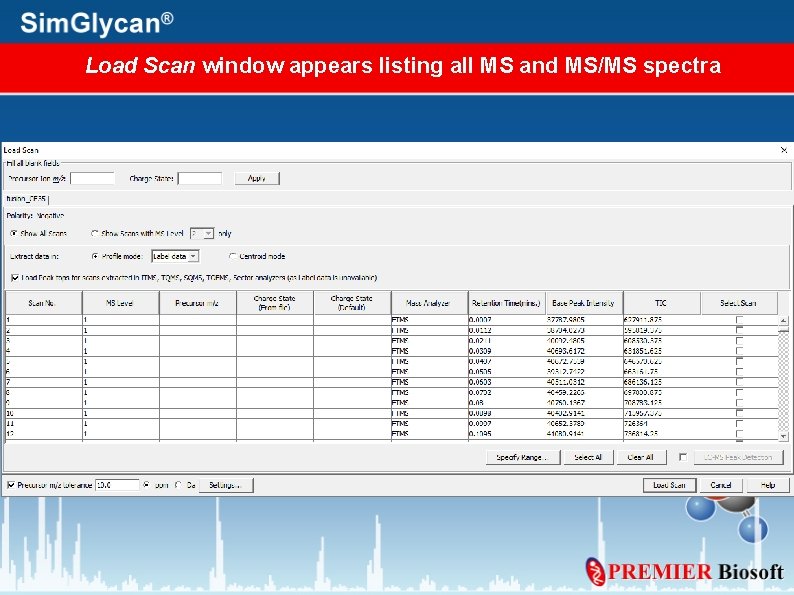Screen dimensions: 794x595
Task: Tick Select Scan checkbox for scan 7
Action: 739,382
